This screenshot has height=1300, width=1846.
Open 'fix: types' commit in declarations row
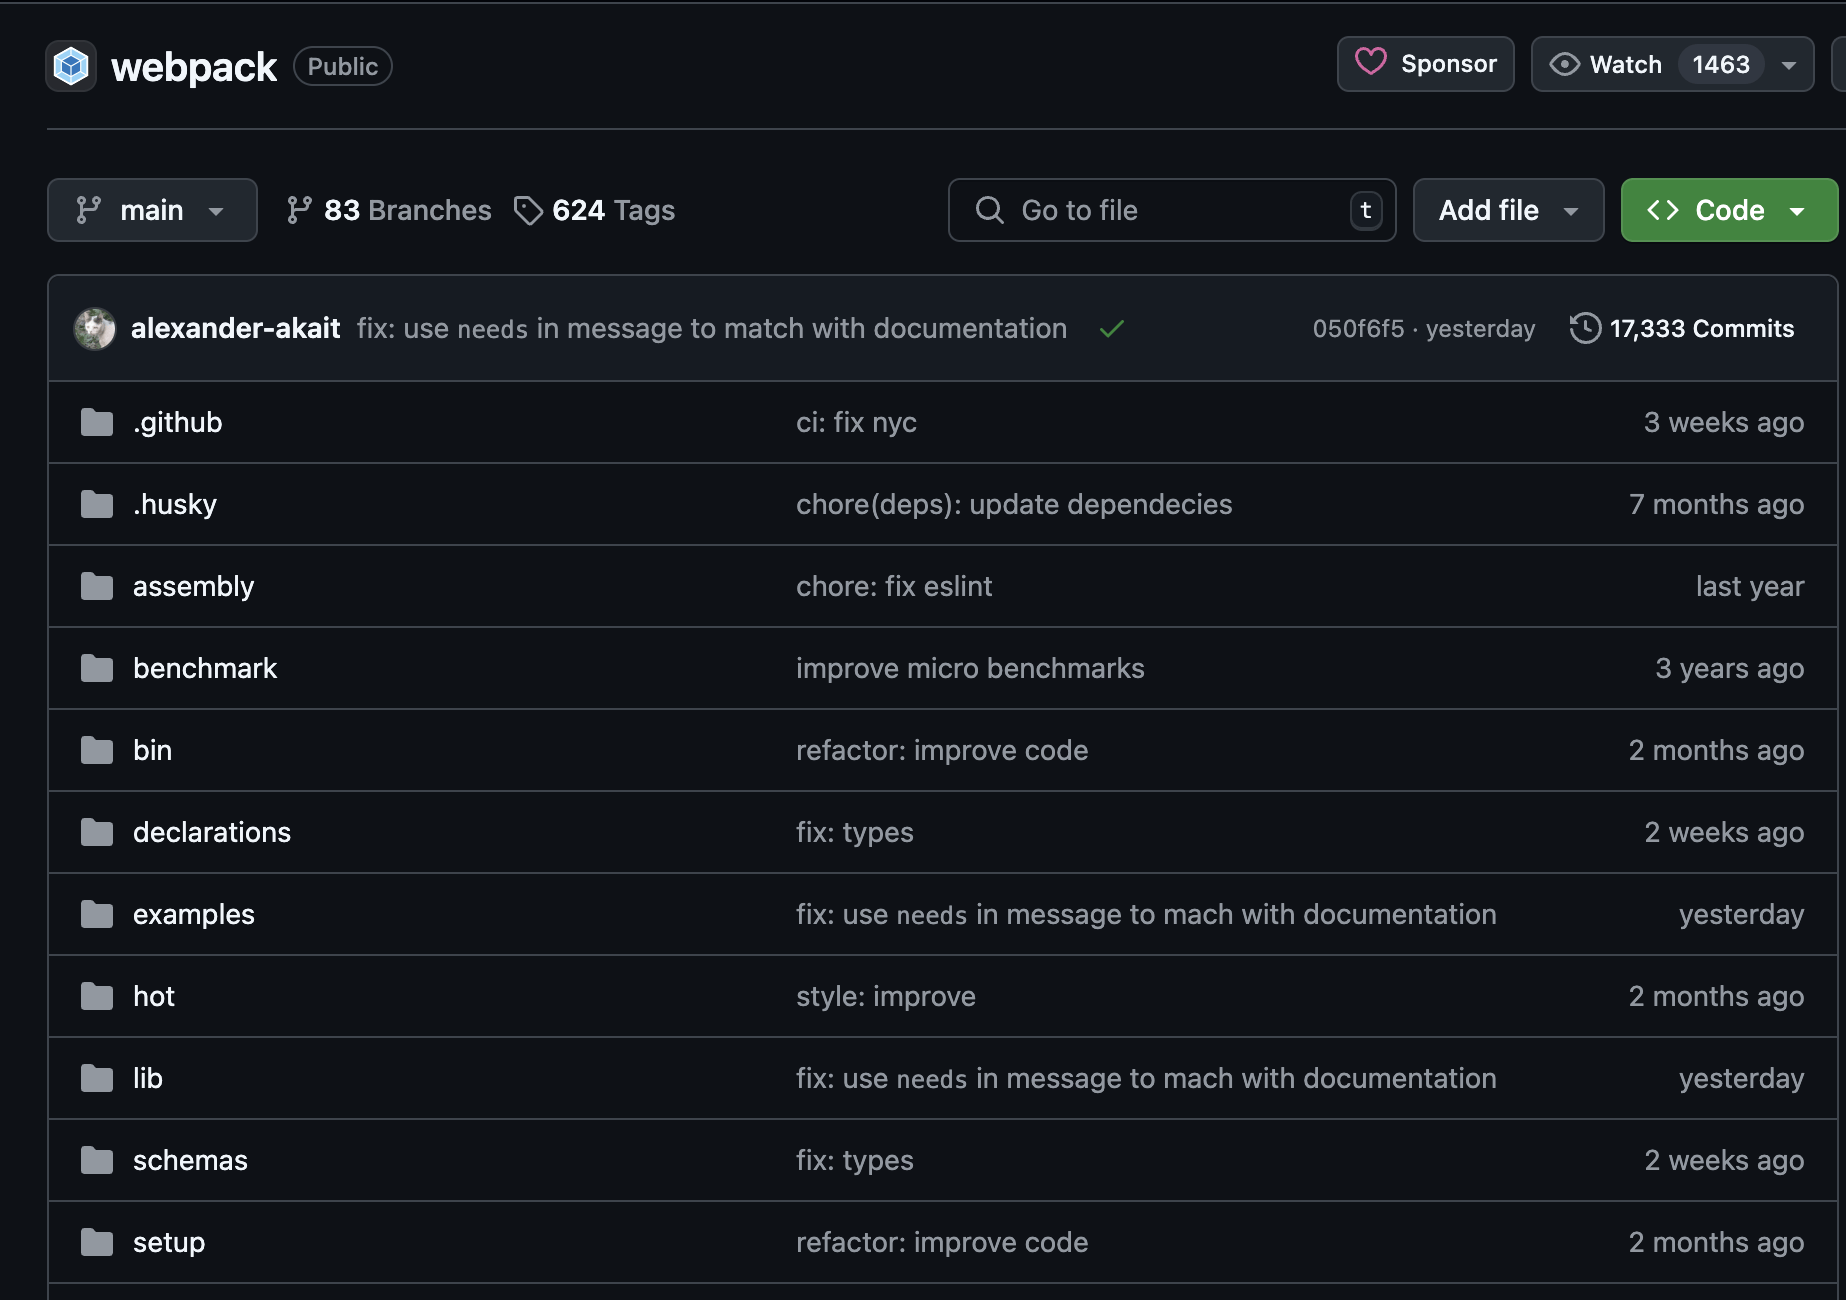click(855, 832)
